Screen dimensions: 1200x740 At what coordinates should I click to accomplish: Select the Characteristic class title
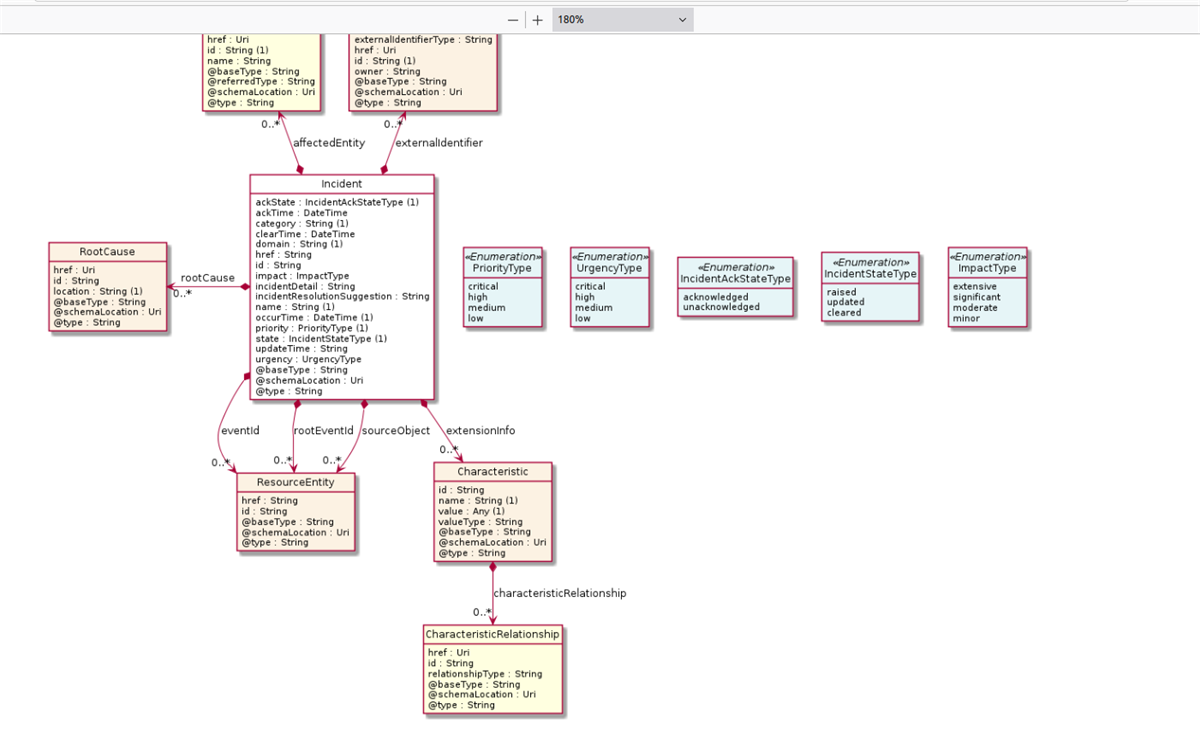(493, 471)
